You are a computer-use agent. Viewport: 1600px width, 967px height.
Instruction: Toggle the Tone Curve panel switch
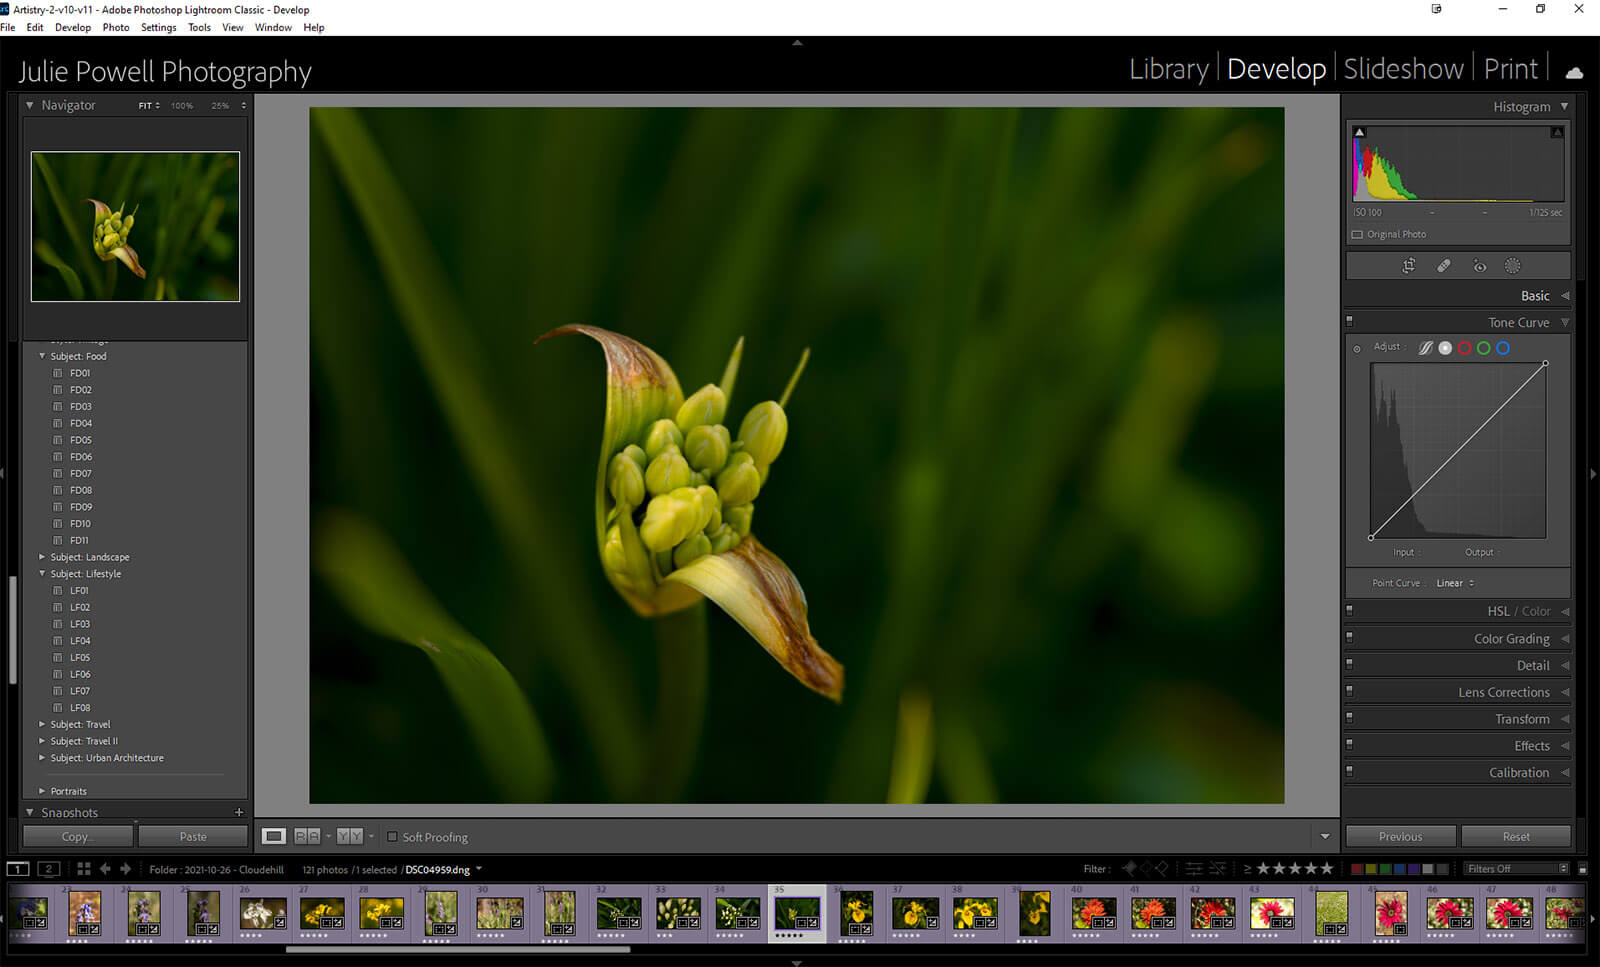[x=1349, y=322]
